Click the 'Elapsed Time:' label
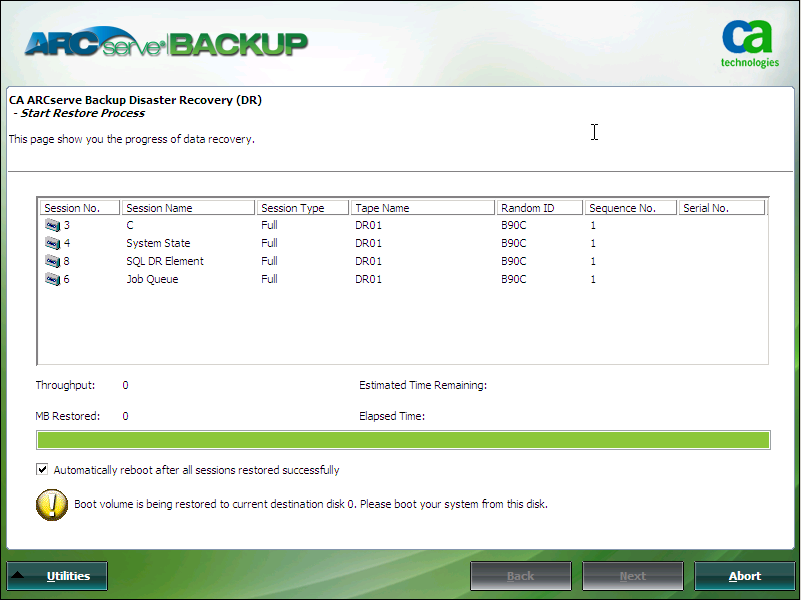The height and width of the screenshot is (600, 801). click(x=392, y=416)
